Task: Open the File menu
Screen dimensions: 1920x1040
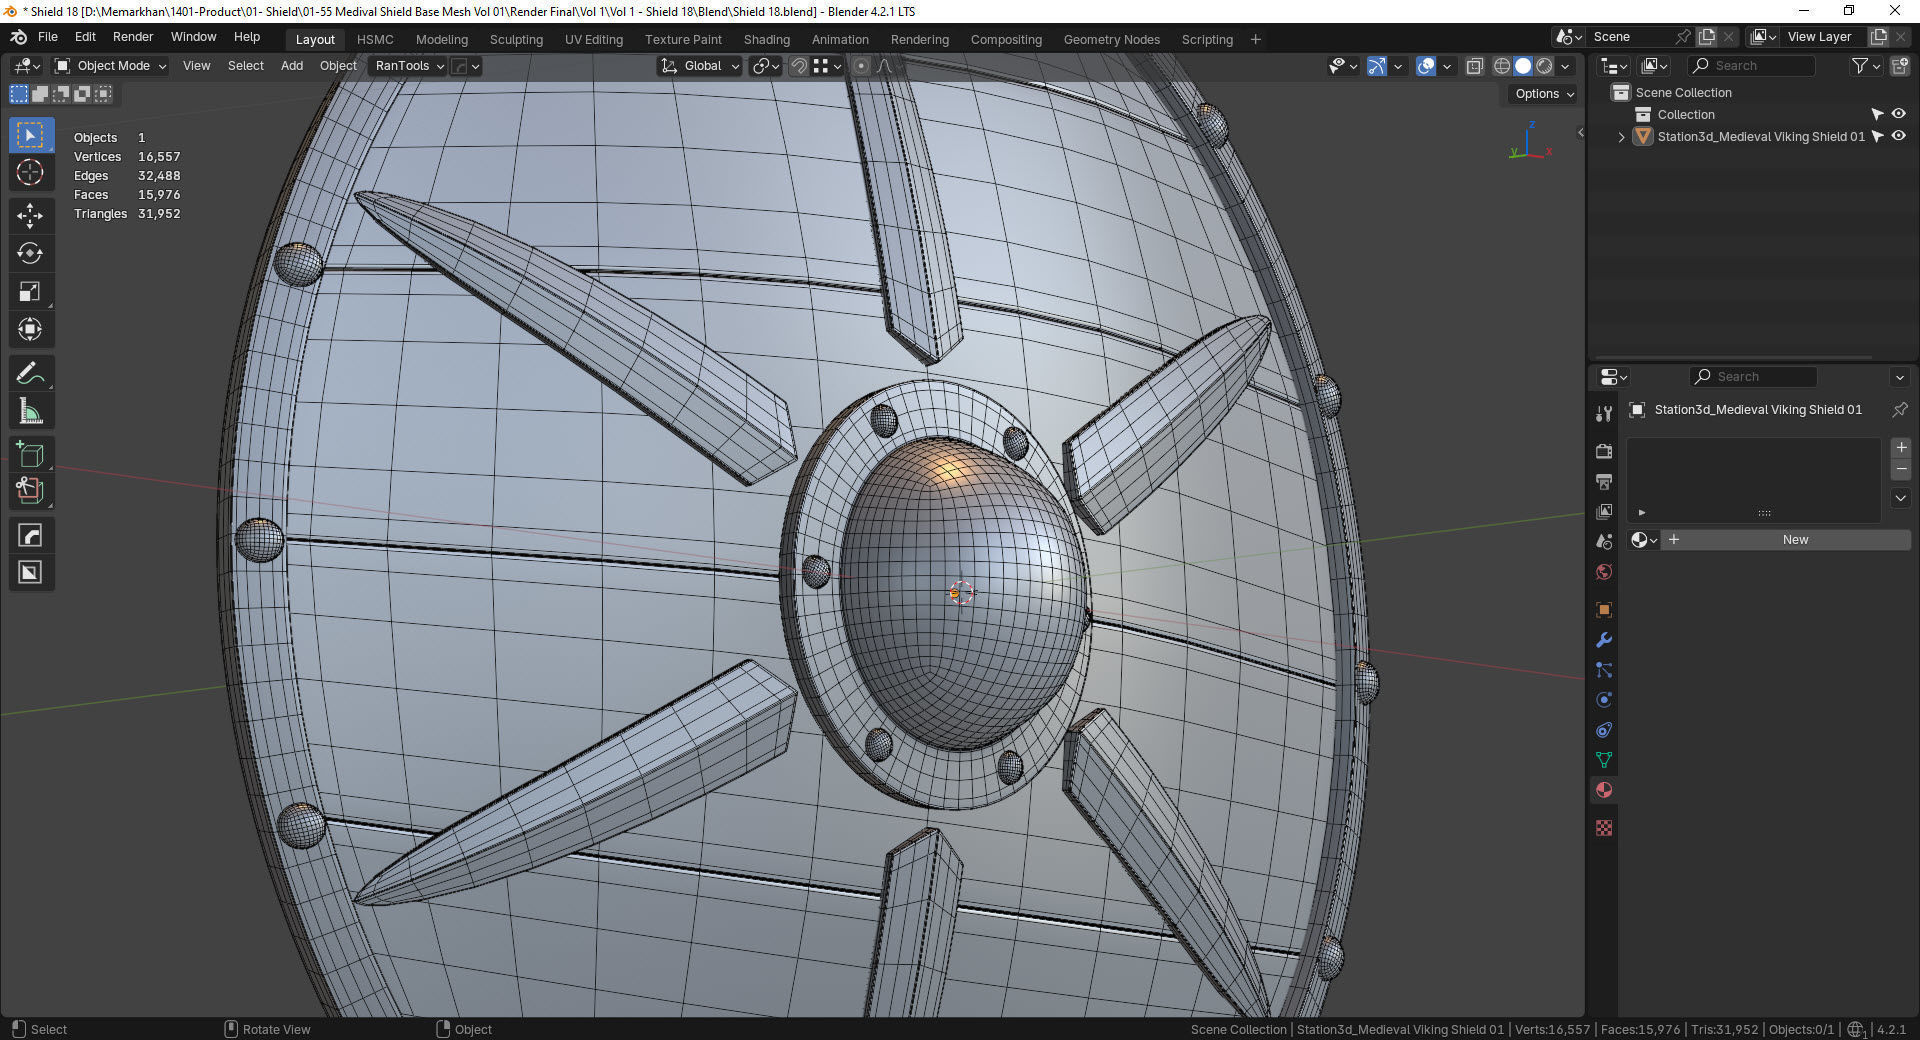Action: 48,37
